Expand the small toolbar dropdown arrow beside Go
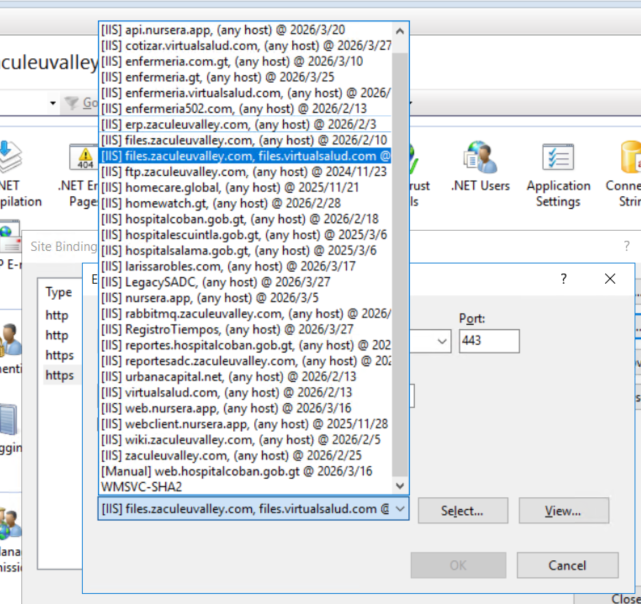641x604 pixels. coord(52,103)
